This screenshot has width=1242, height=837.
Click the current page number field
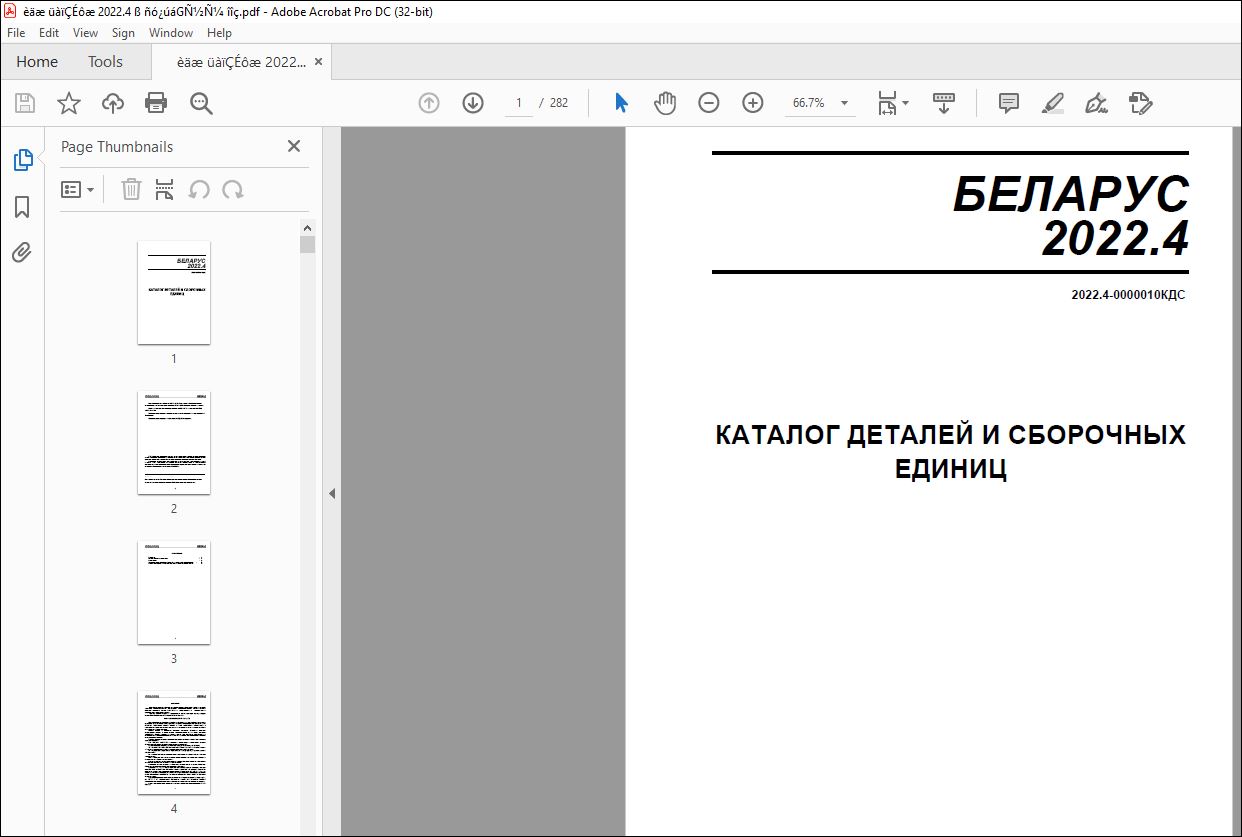(x=518, y=103)
